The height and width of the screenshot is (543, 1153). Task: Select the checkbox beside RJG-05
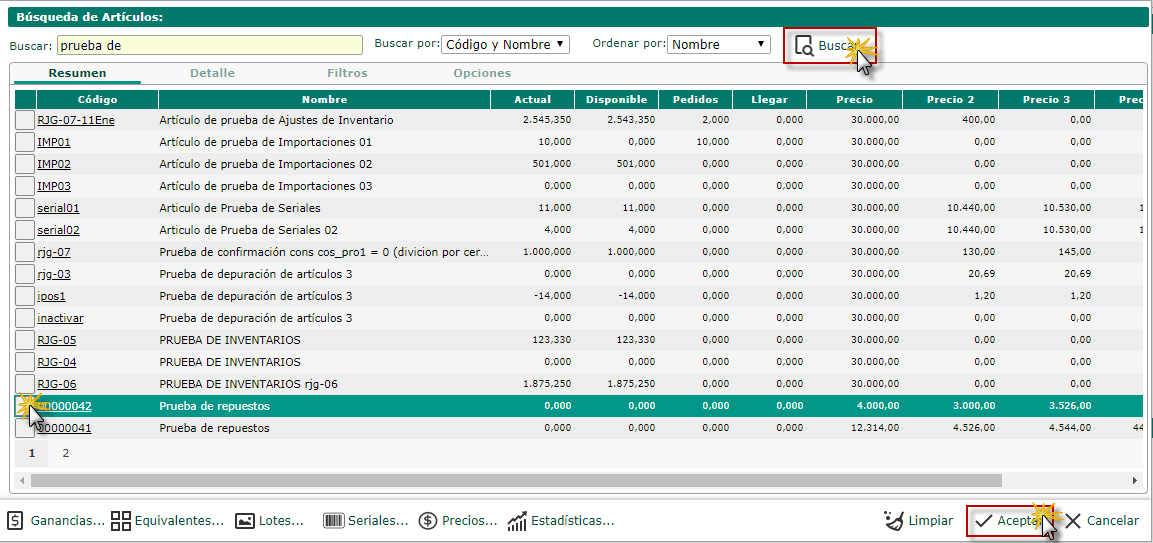[25, 340]
